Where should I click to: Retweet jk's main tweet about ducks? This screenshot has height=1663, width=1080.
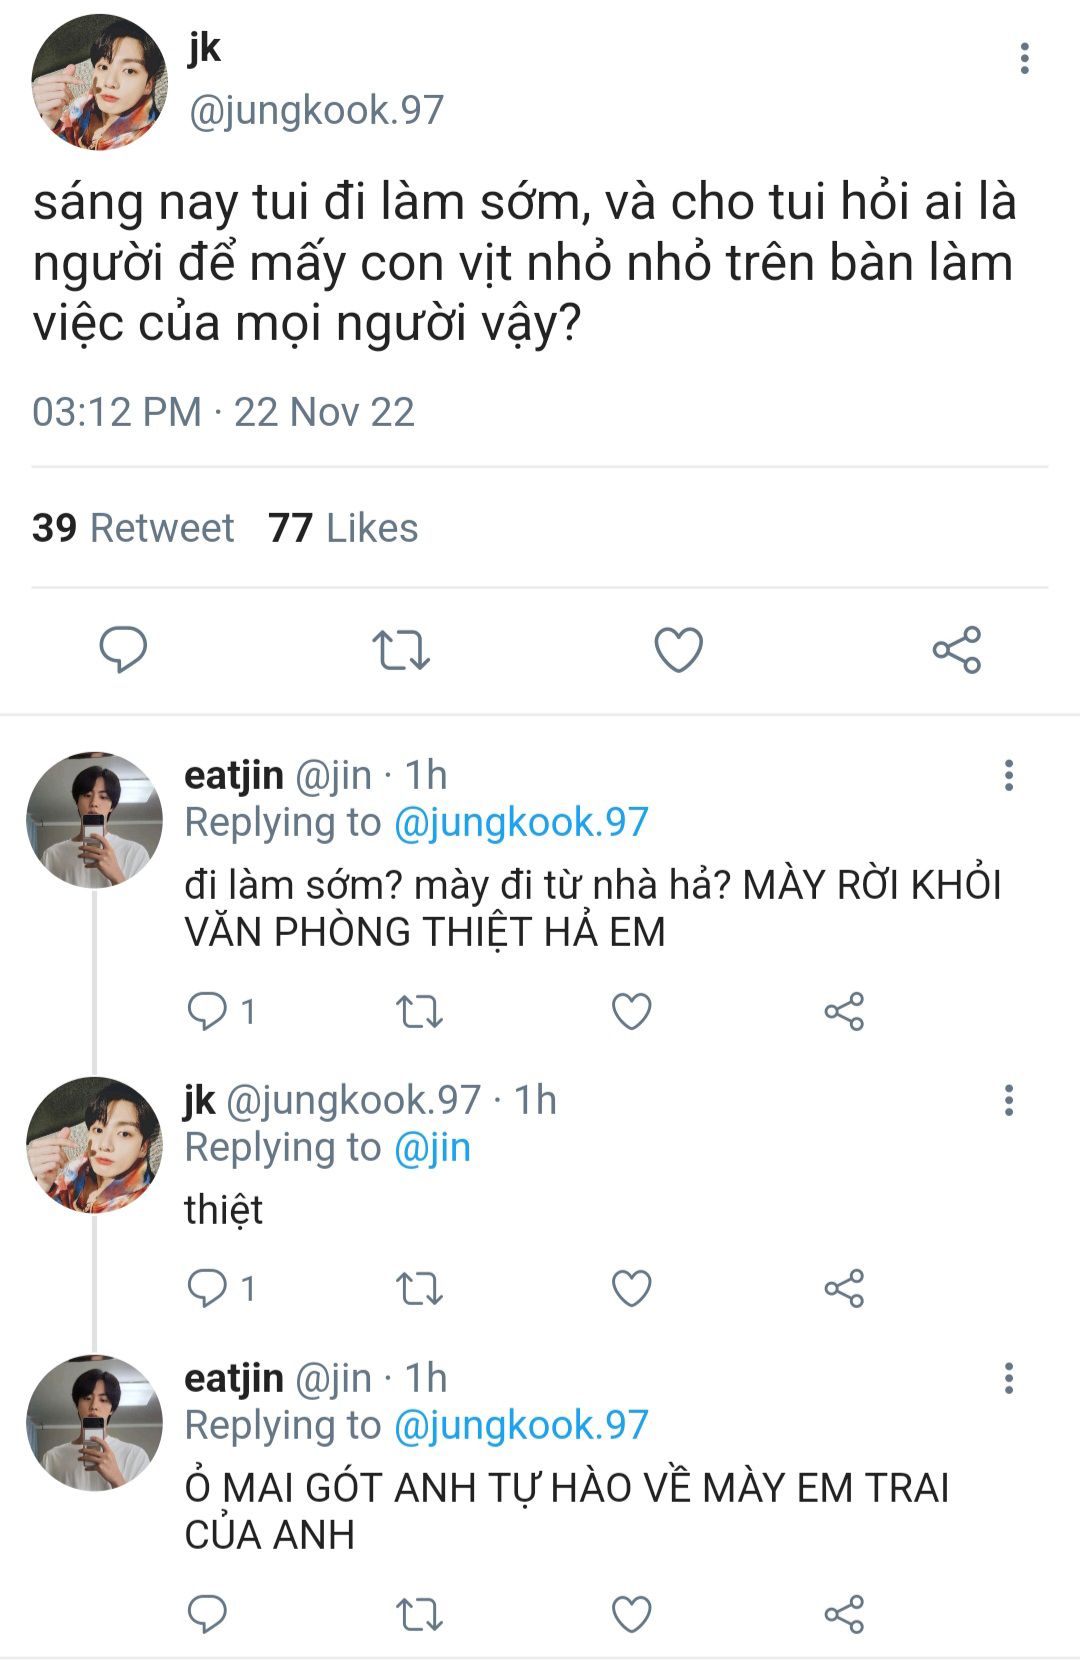(401, 650)
